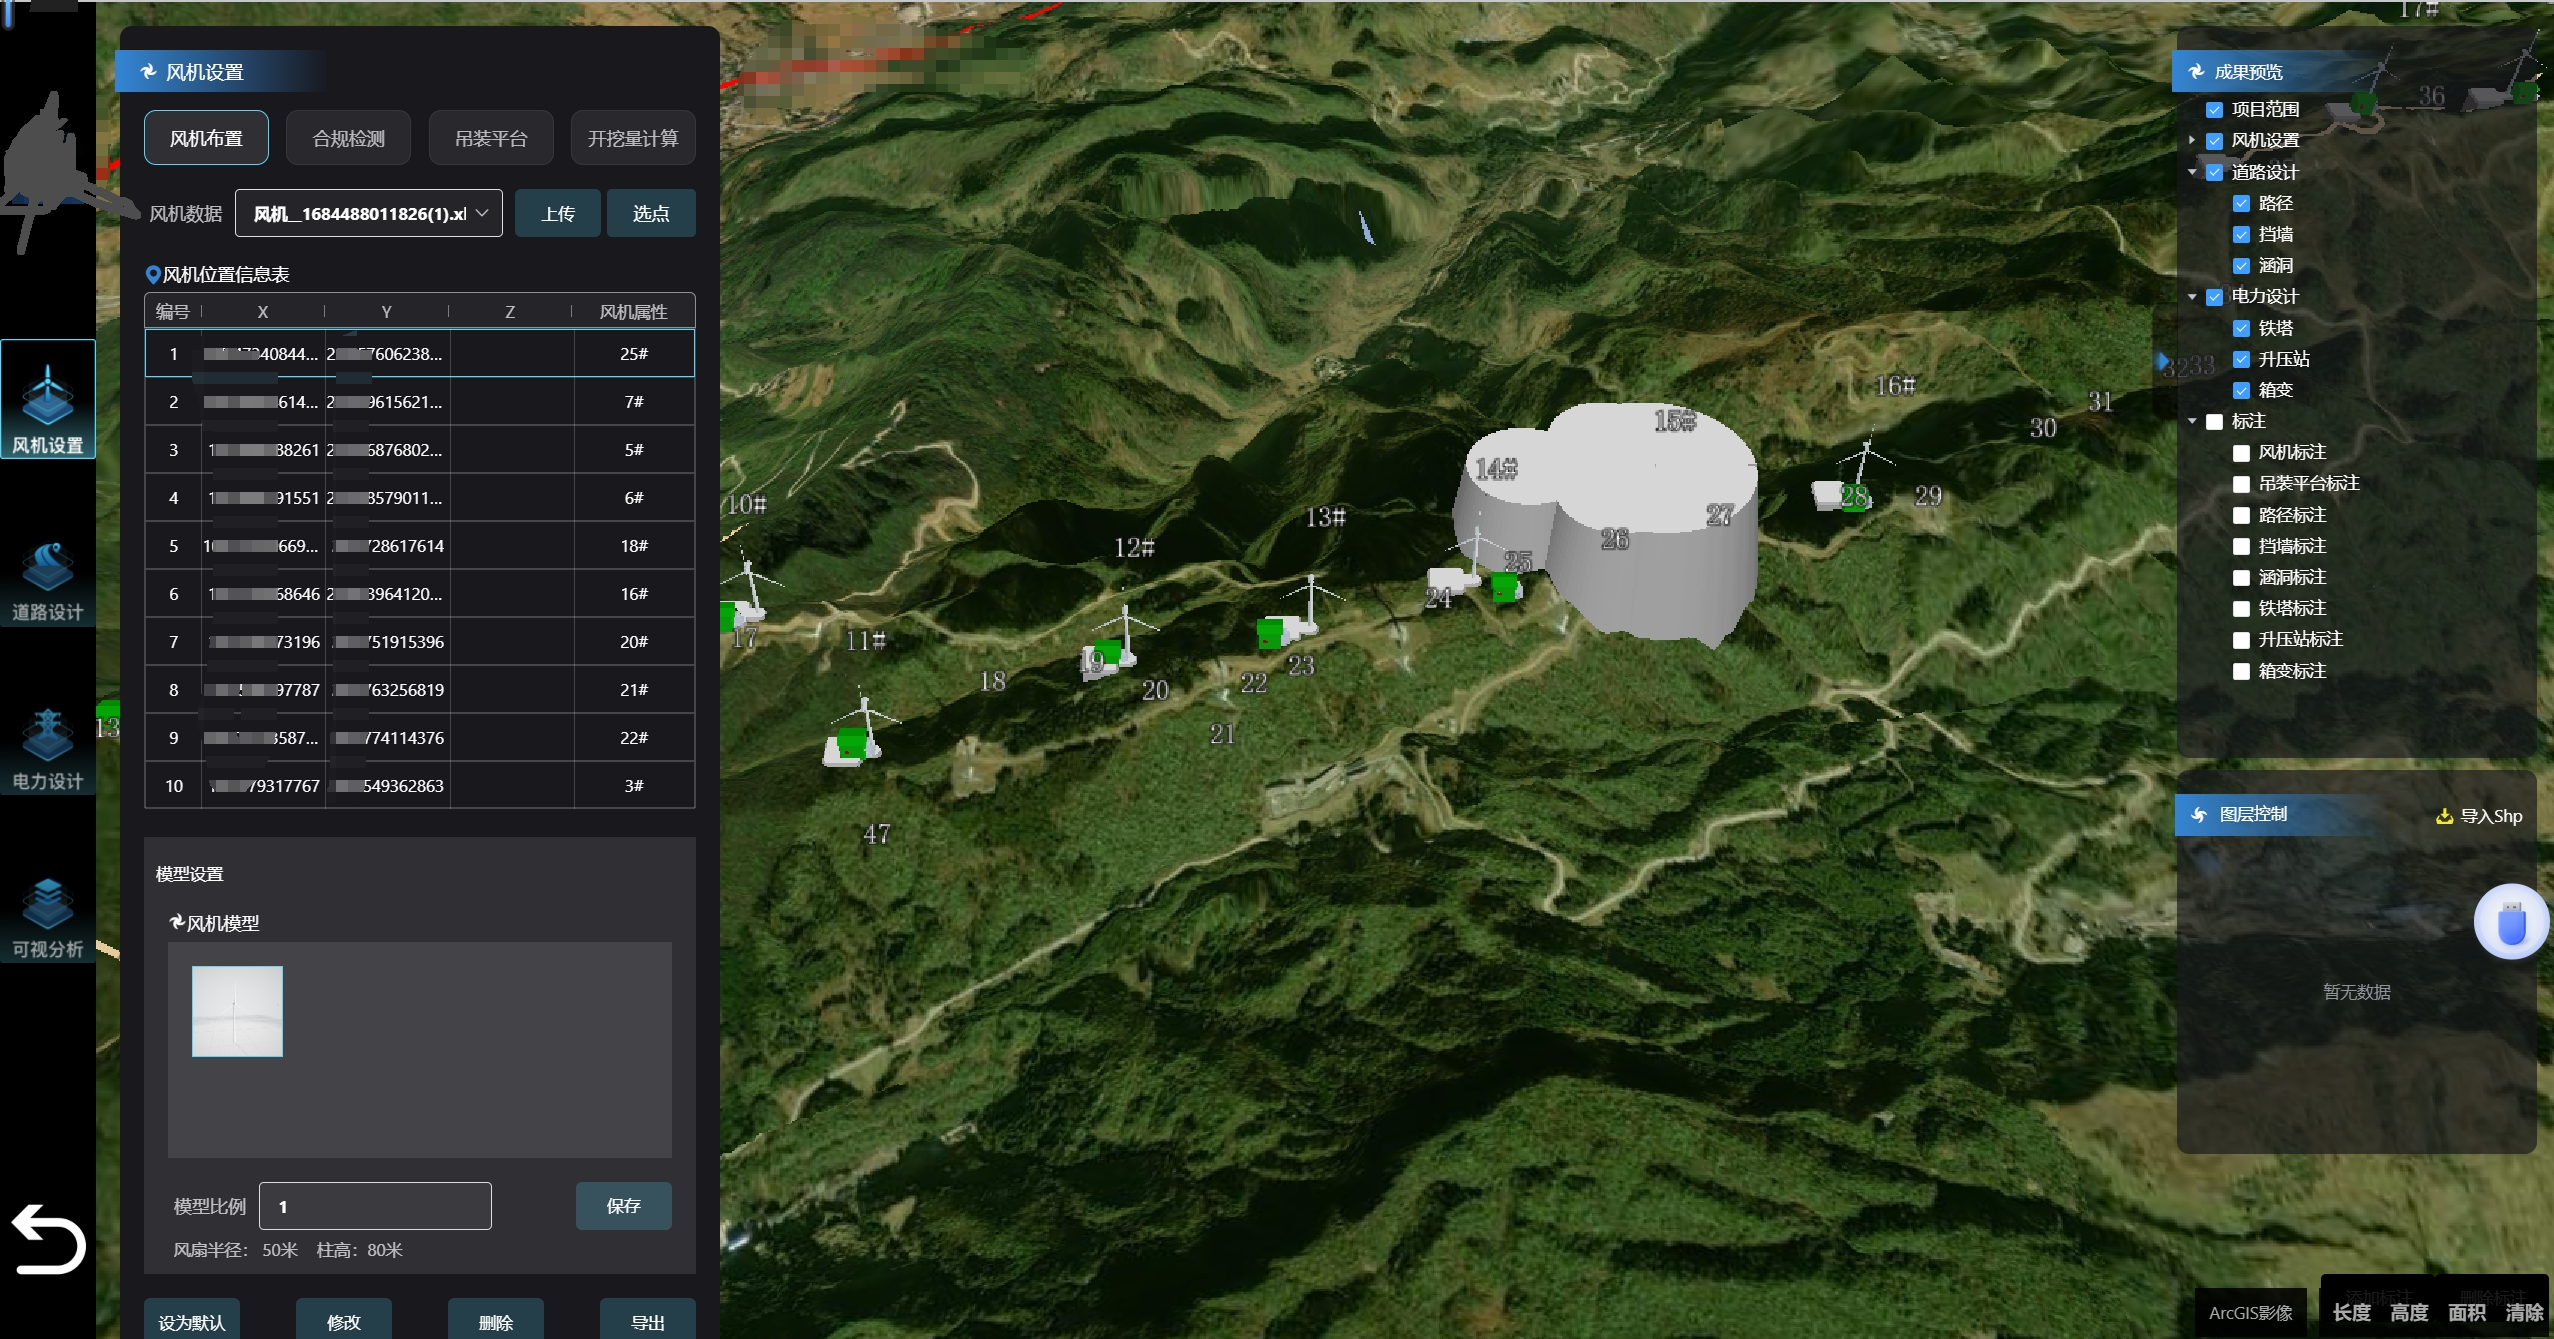The width and height of the screenshot is (2554, 1339).
Task: Click the 图层控制 panel header icon
Action: pos(2199,814)
